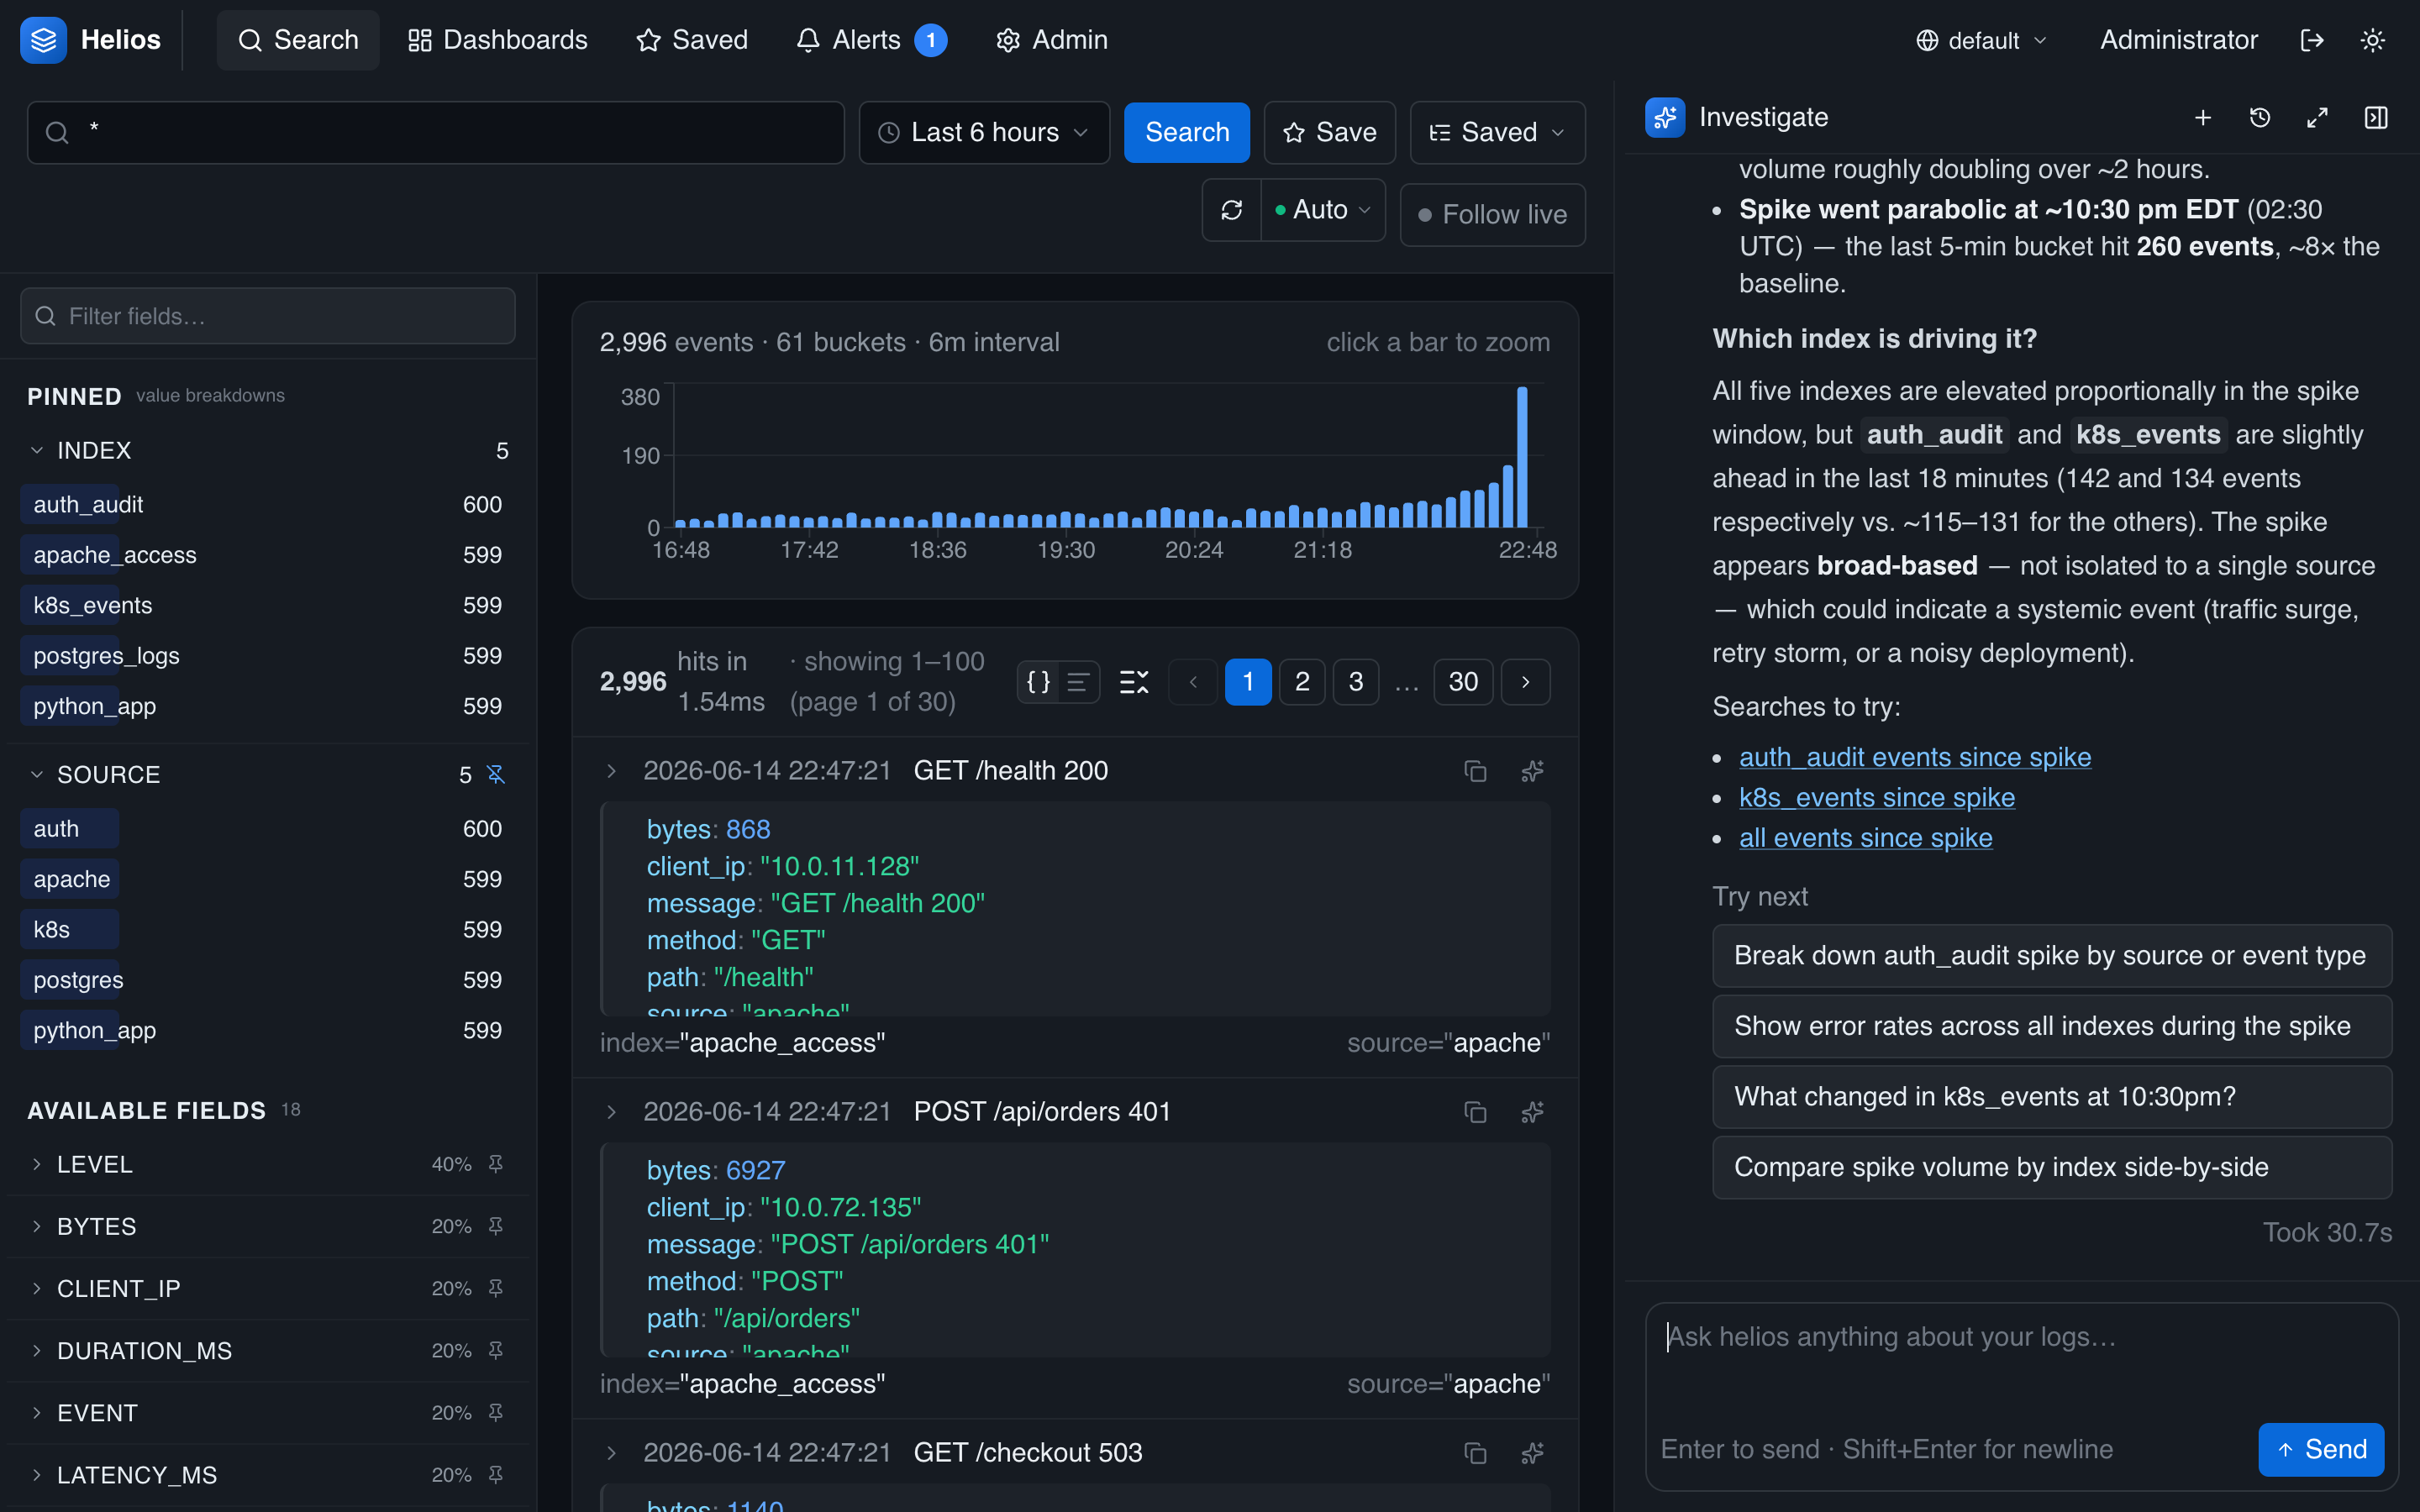
Task: Open the default workspace dropdown
Action: coord(1981,40)
